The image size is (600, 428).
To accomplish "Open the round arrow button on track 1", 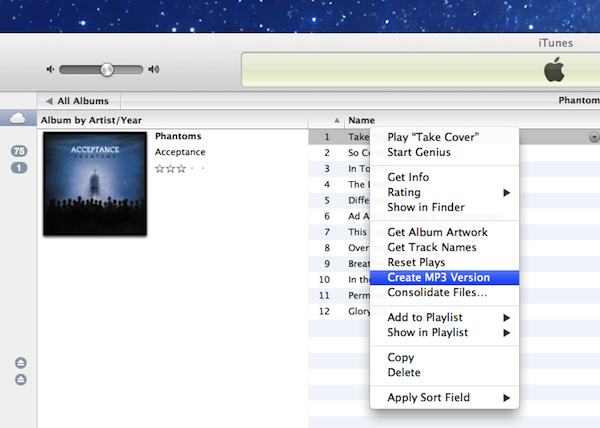I will click(x=594, y=137).
